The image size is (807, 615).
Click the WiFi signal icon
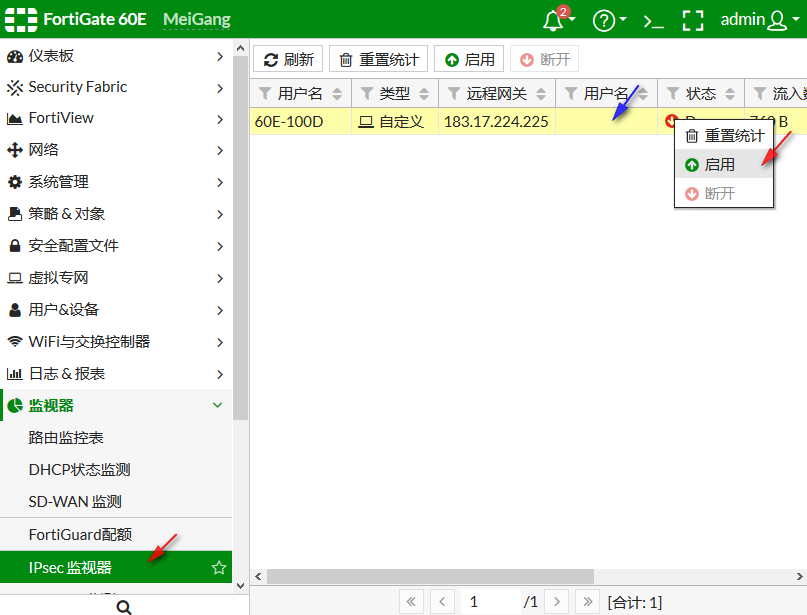point(15,342)
